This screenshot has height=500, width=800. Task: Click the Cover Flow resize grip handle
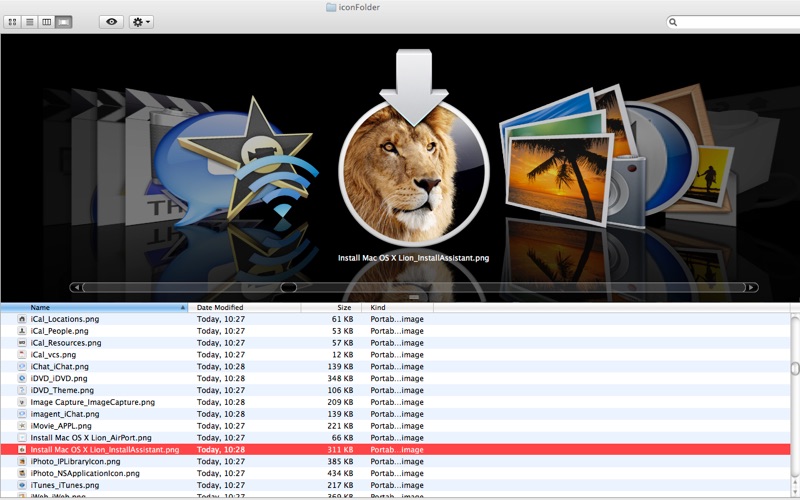[414, 297]
